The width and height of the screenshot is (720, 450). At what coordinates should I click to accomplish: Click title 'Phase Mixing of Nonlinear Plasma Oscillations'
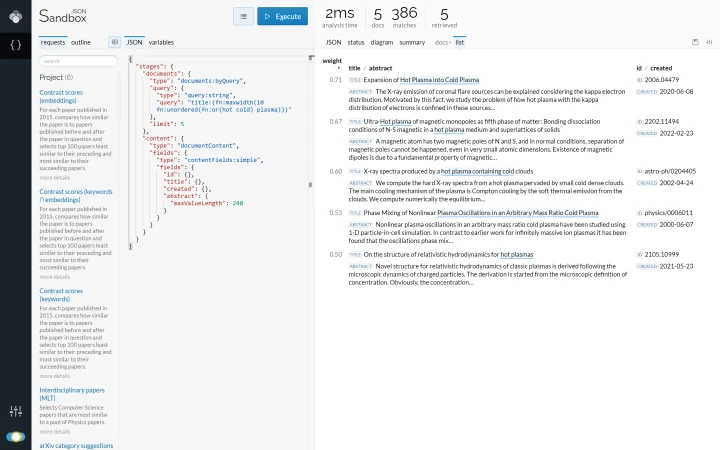481,213
